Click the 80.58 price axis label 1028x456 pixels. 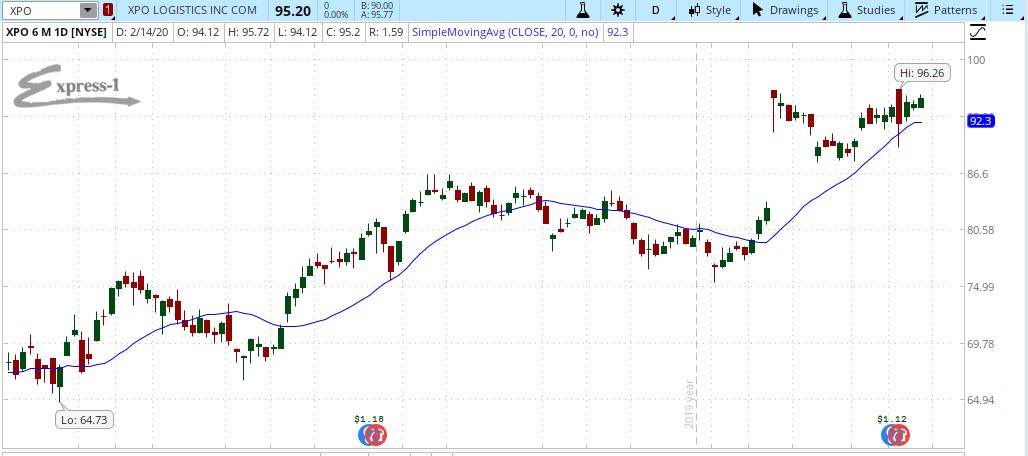982,230
